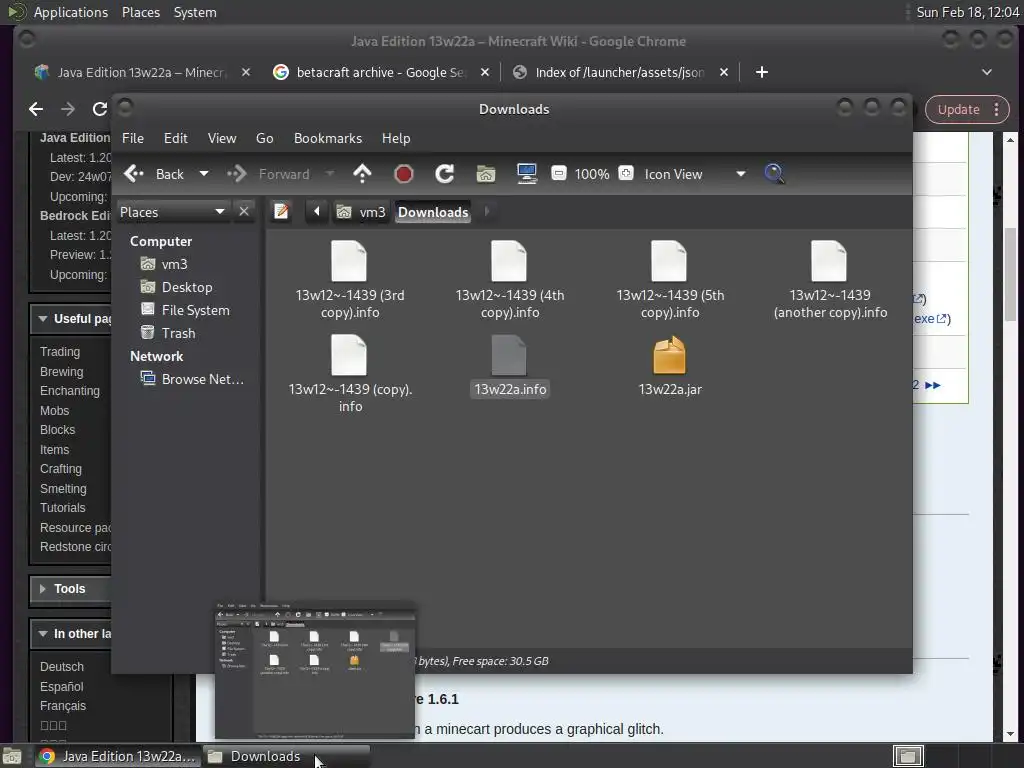Open Computer location from toolbar
Image resolution: width=1024 pixels, height=768 pixels.
coord(526,174)
